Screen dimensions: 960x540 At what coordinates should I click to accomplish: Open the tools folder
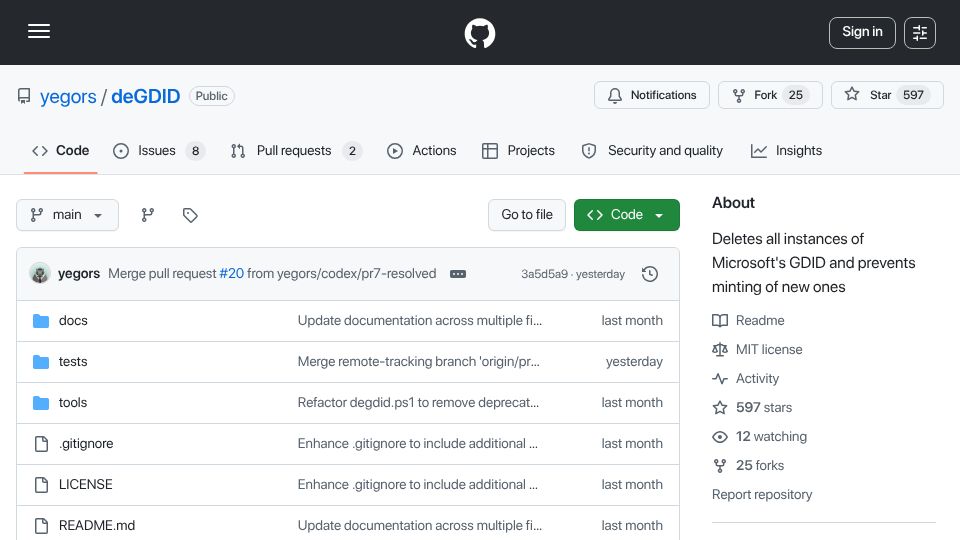pos(73,403)
